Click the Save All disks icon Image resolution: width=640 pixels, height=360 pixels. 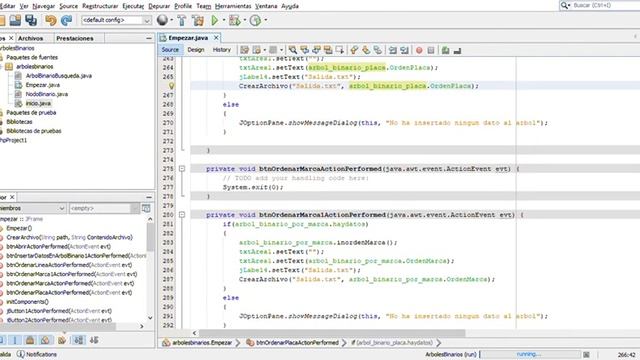31,20
